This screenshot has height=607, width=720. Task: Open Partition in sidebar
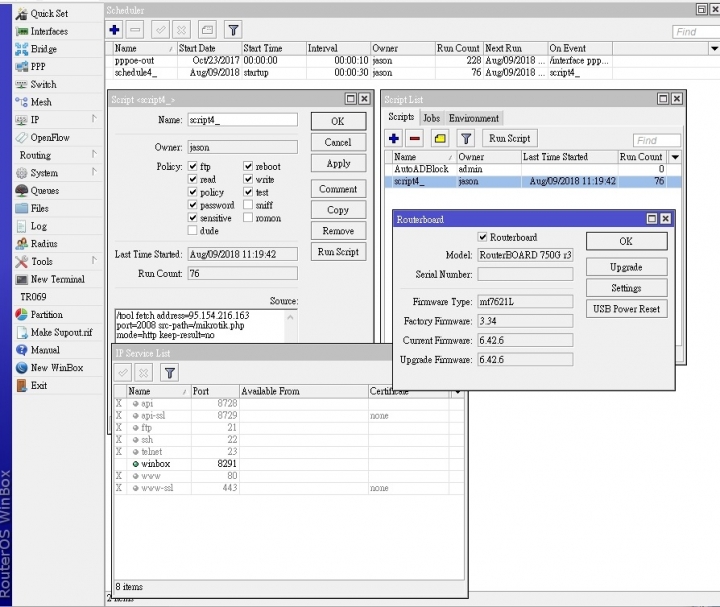point(46,315)
